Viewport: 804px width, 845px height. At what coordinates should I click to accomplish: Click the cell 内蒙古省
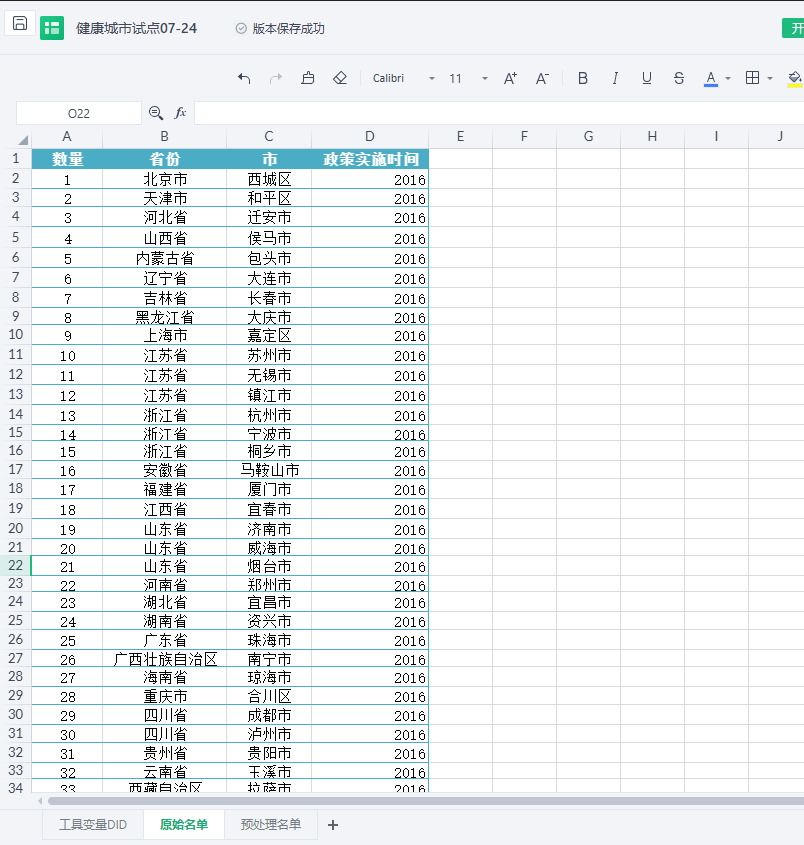[164, 258]
